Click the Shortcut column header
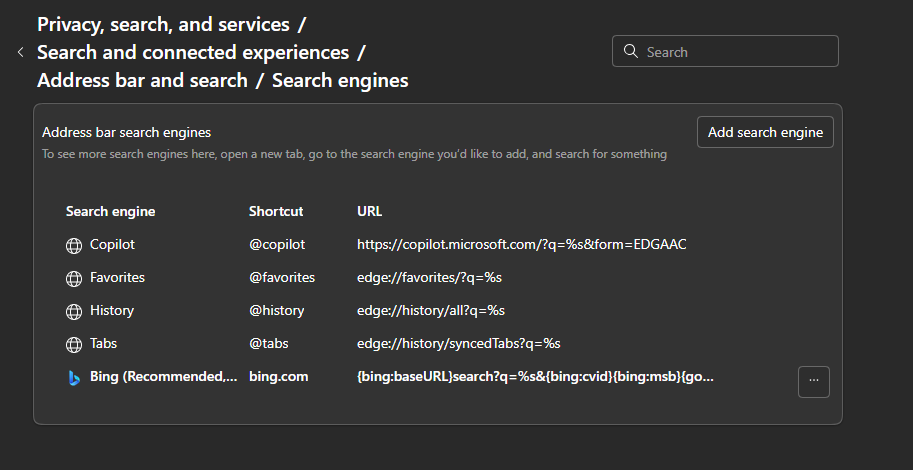The image size is (913, 470). tap(276, 211)
